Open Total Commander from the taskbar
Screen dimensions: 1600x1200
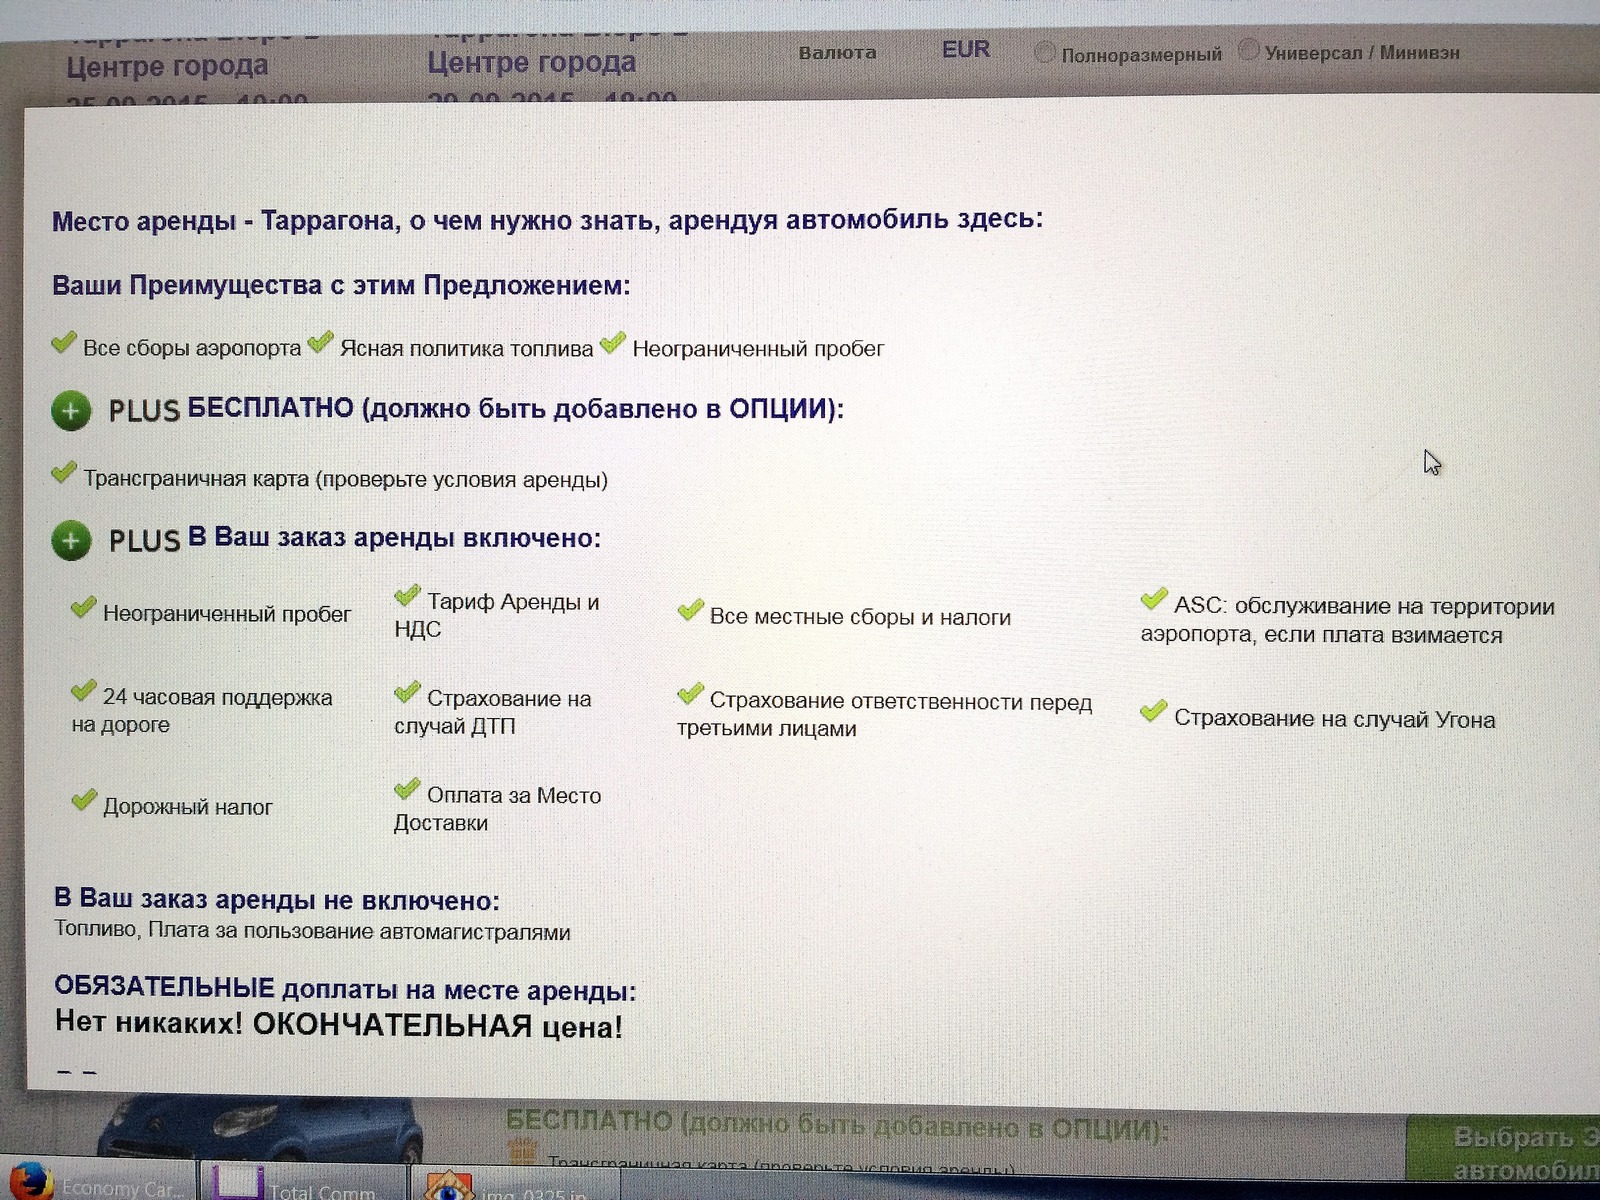[238, 1183]
